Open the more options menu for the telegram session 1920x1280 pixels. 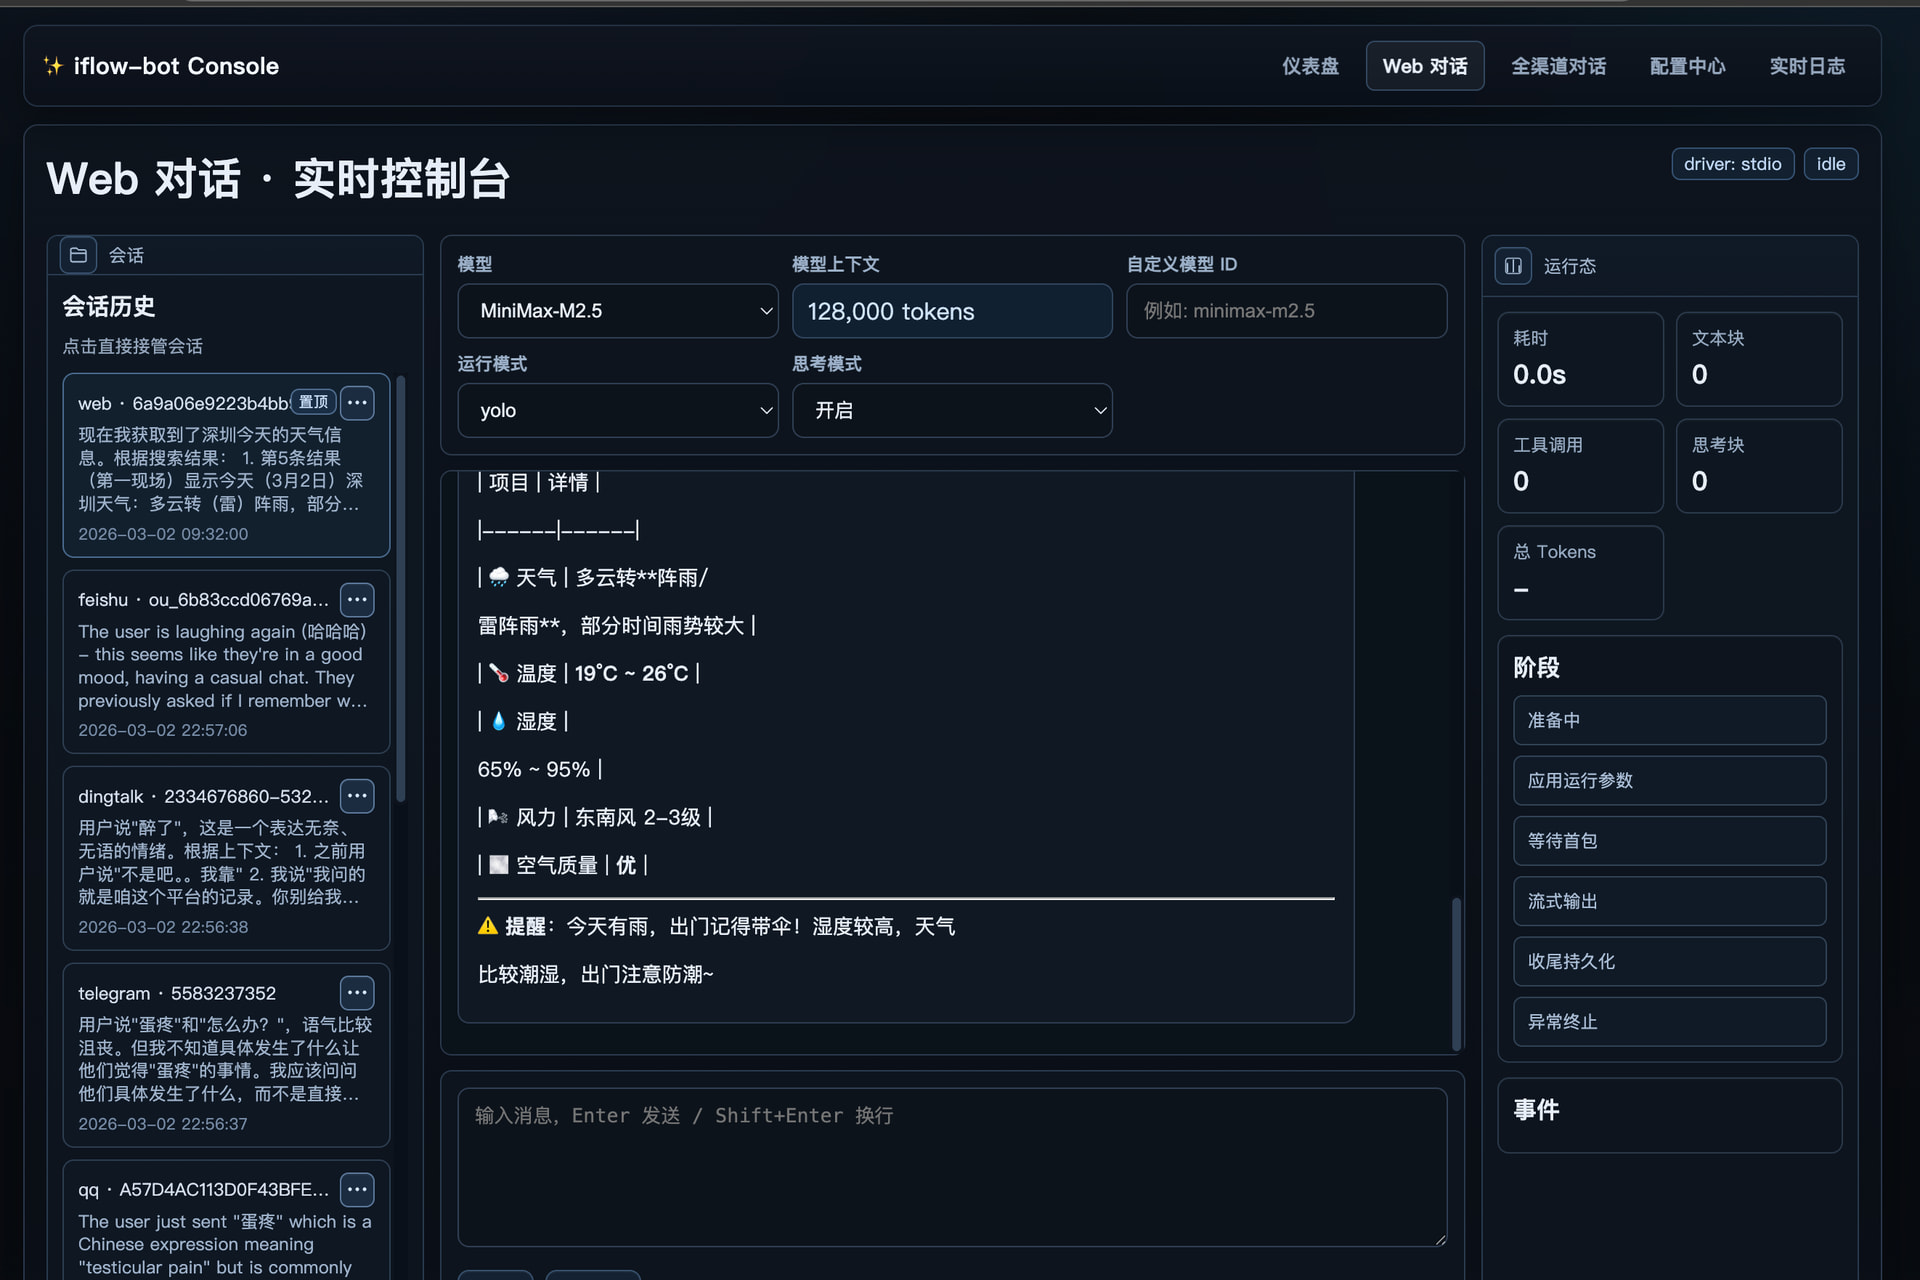[357, 993]
